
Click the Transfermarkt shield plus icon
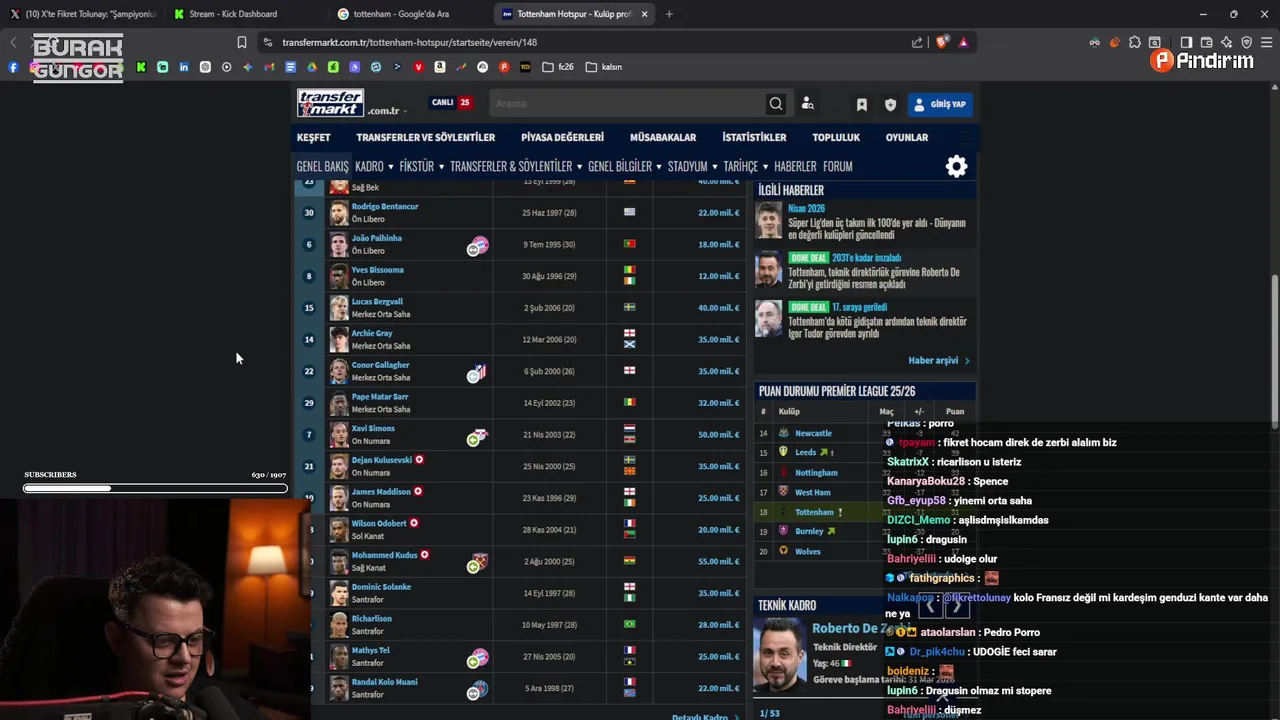tap(890, 104)
